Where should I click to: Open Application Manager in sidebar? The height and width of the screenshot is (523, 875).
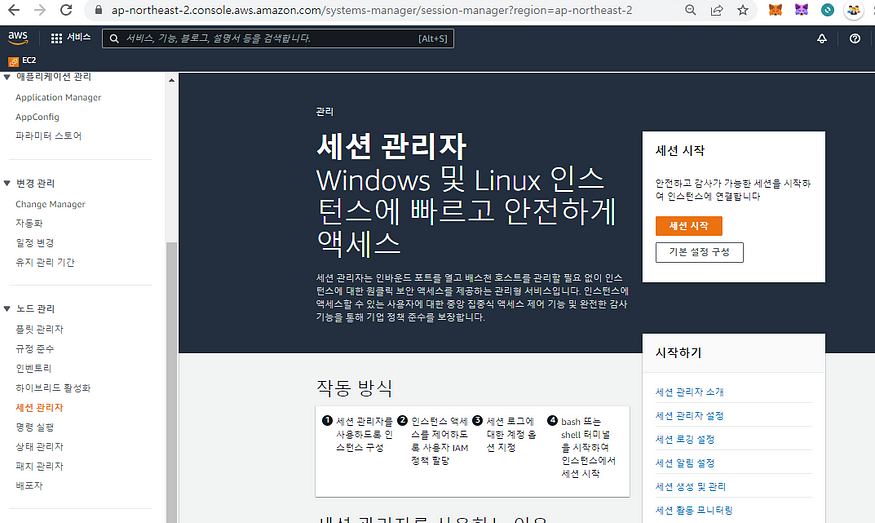[58, 97]
